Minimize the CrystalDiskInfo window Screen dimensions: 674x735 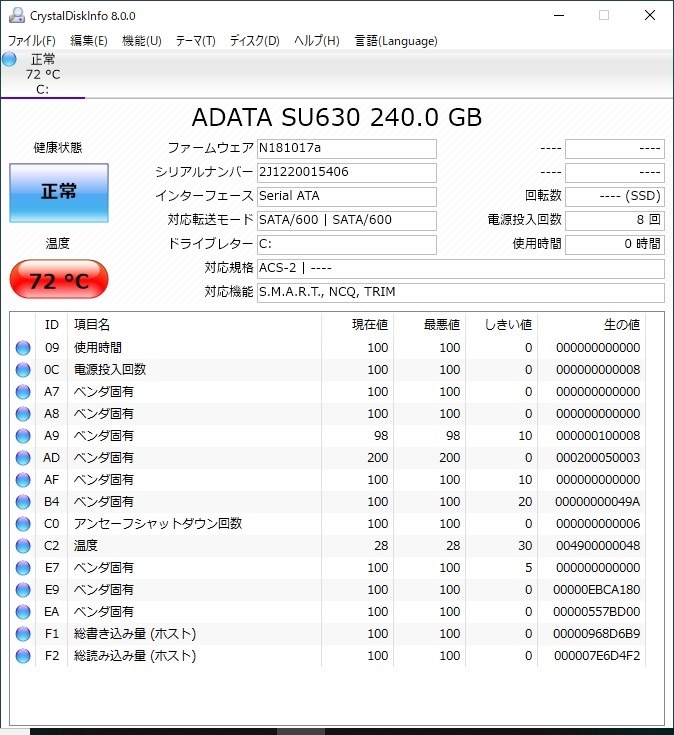click(559, 15)
